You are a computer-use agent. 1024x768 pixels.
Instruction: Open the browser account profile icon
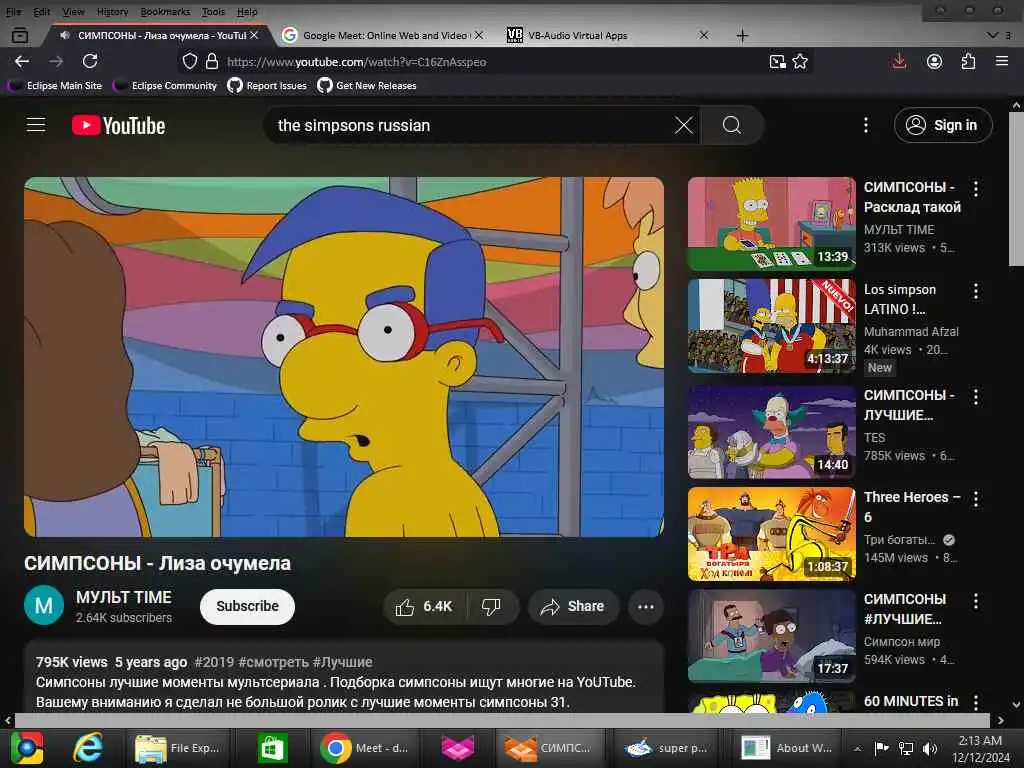pos(935,61)
